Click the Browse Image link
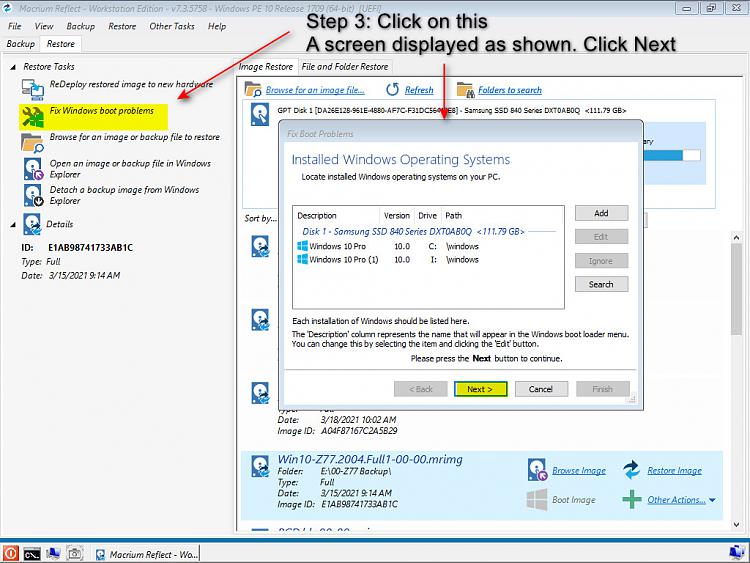This screenshot has width=750, height=563. pyautogui.click(x=579, y=471)
